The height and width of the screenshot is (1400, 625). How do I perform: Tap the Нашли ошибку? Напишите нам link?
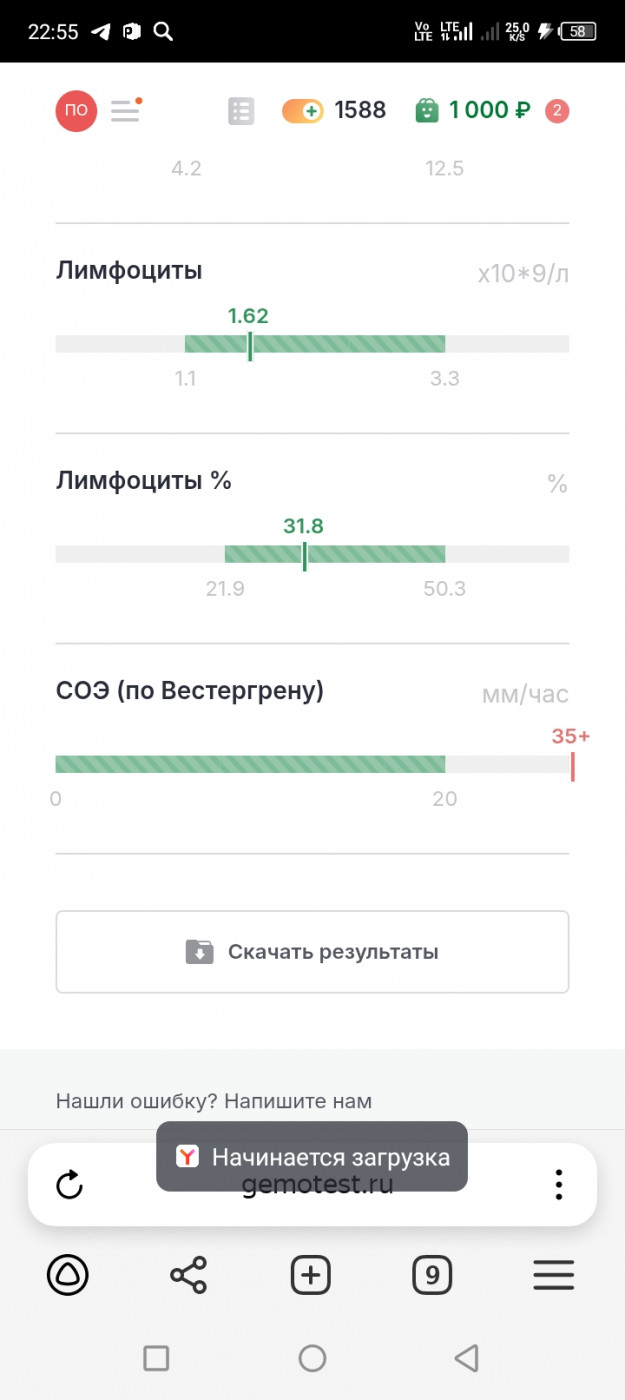point(214,1101)
